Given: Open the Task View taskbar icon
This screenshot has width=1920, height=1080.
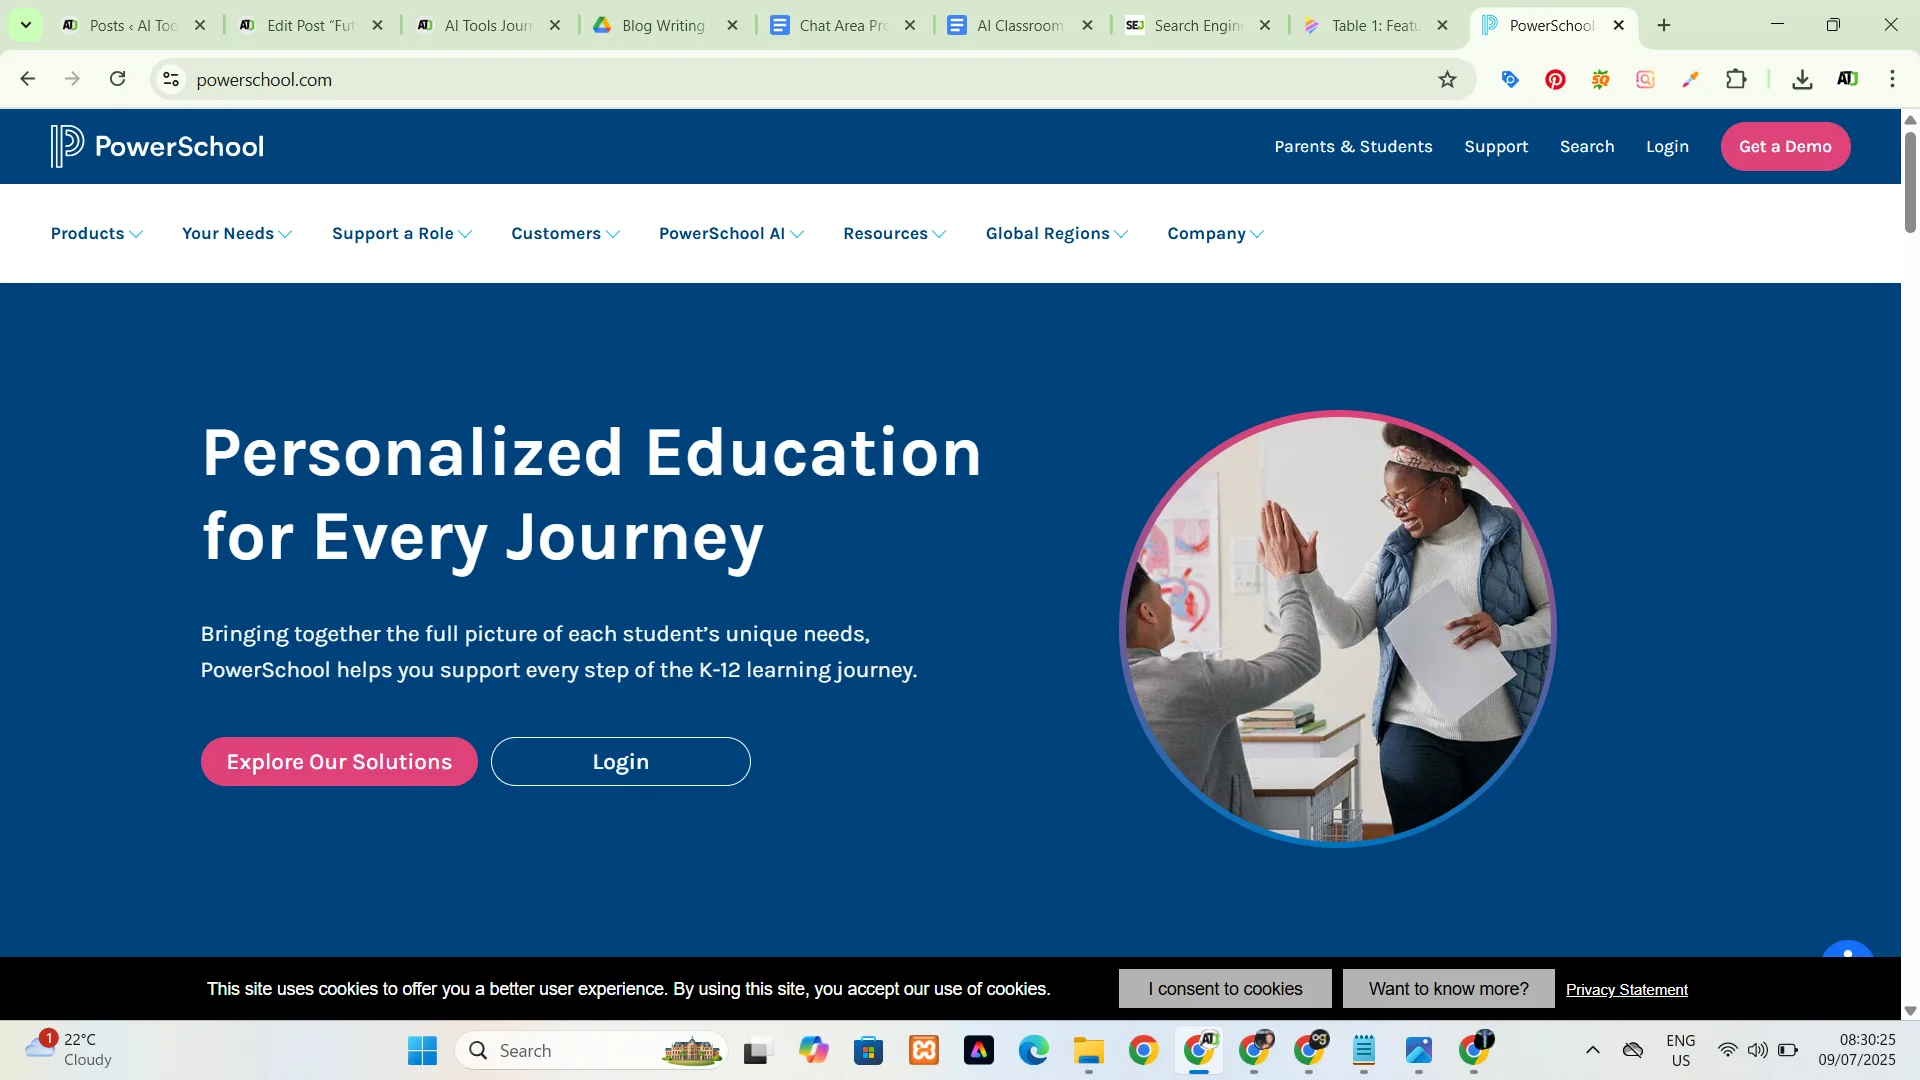Looking at the screenshot, I should pos(757,1050).
